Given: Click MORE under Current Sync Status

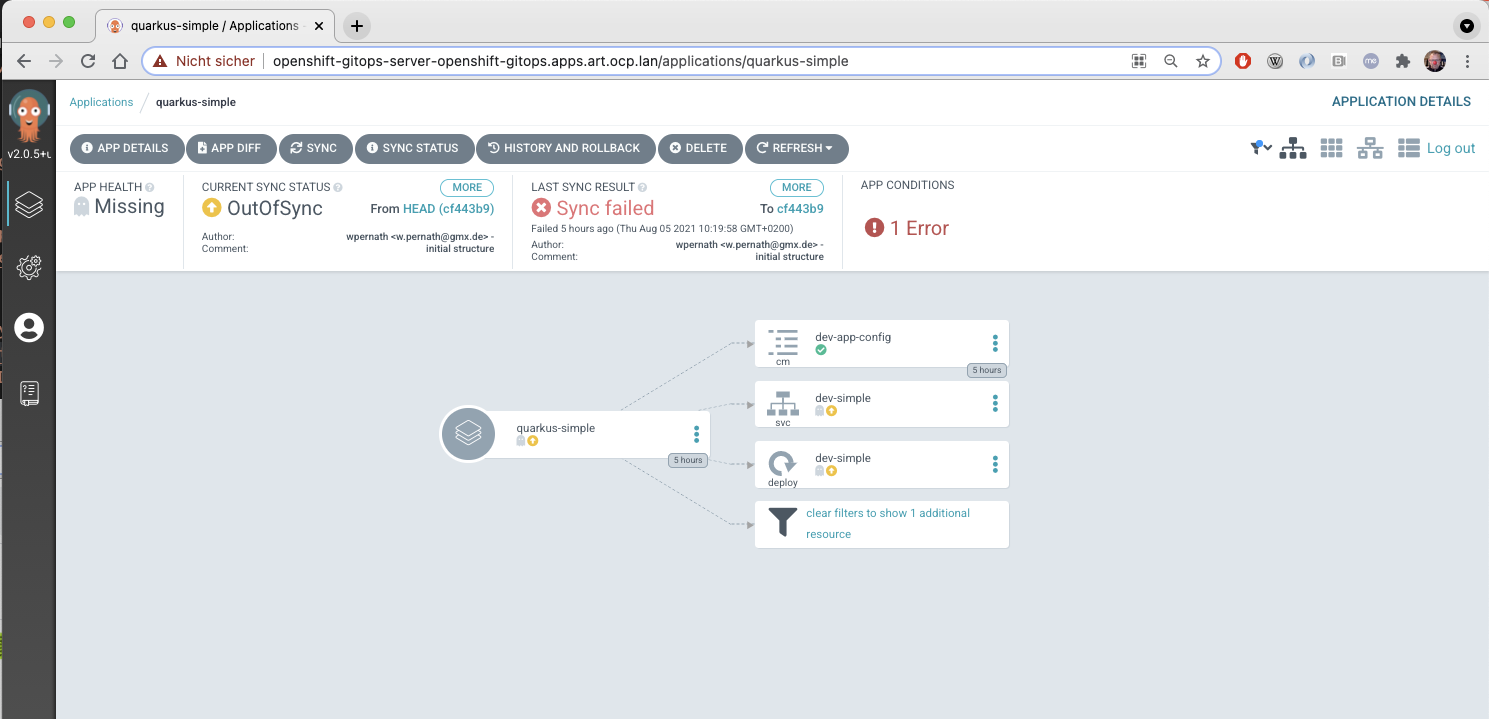Looking at the screenshot, I should tap(466, 187).
